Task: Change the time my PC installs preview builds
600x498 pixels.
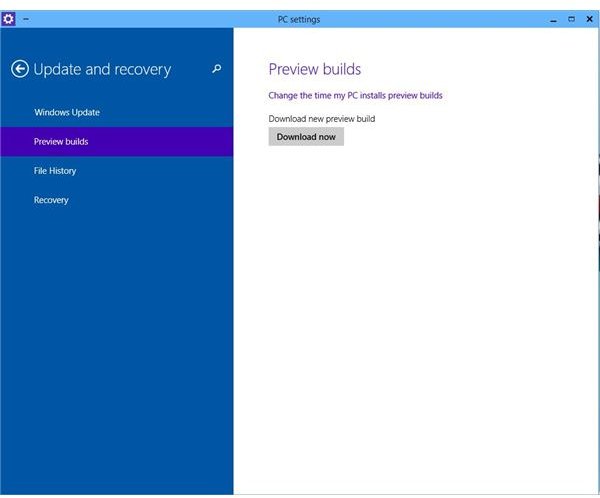Action: 355,95
